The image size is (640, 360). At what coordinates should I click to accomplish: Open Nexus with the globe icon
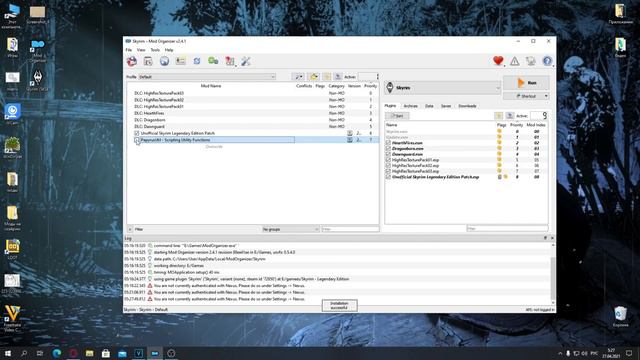coord(164,61)
